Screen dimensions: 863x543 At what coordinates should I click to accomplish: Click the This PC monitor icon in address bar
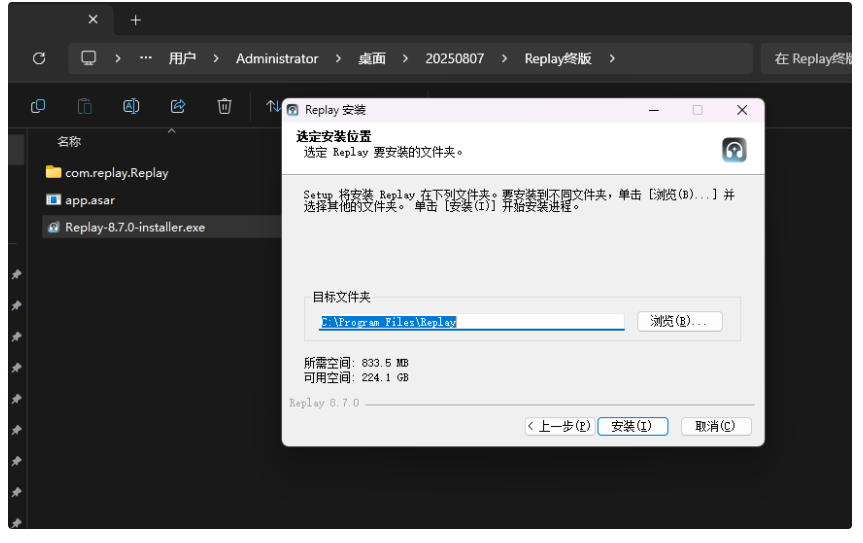point(89,58)
